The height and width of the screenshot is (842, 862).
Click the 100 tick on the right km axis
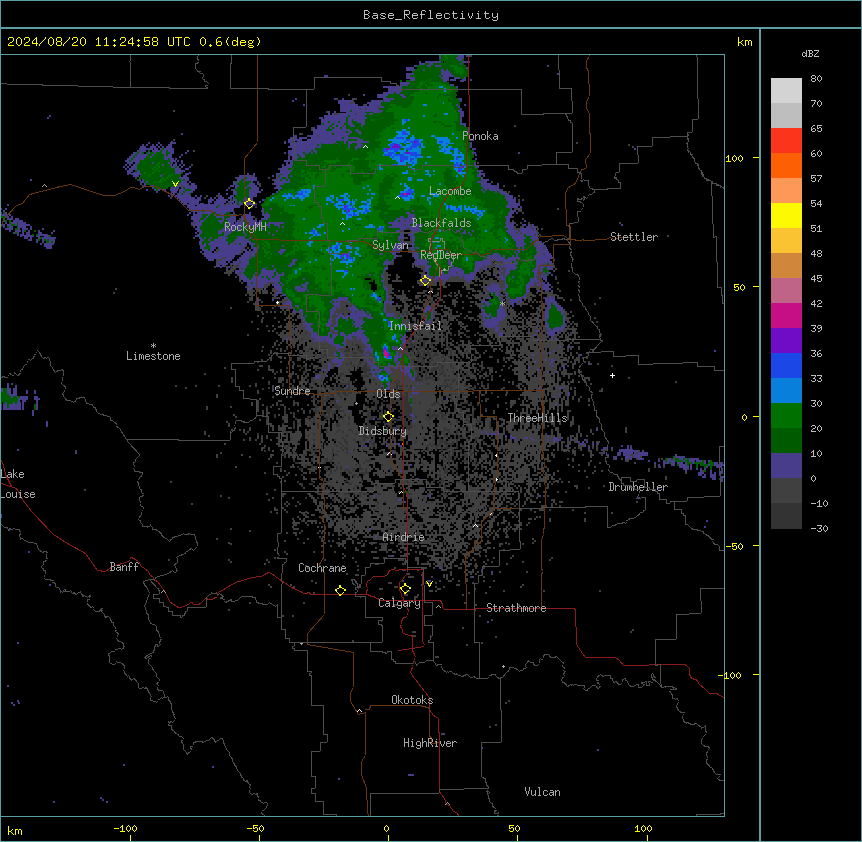pyautogui.click(x=734, y=158)
